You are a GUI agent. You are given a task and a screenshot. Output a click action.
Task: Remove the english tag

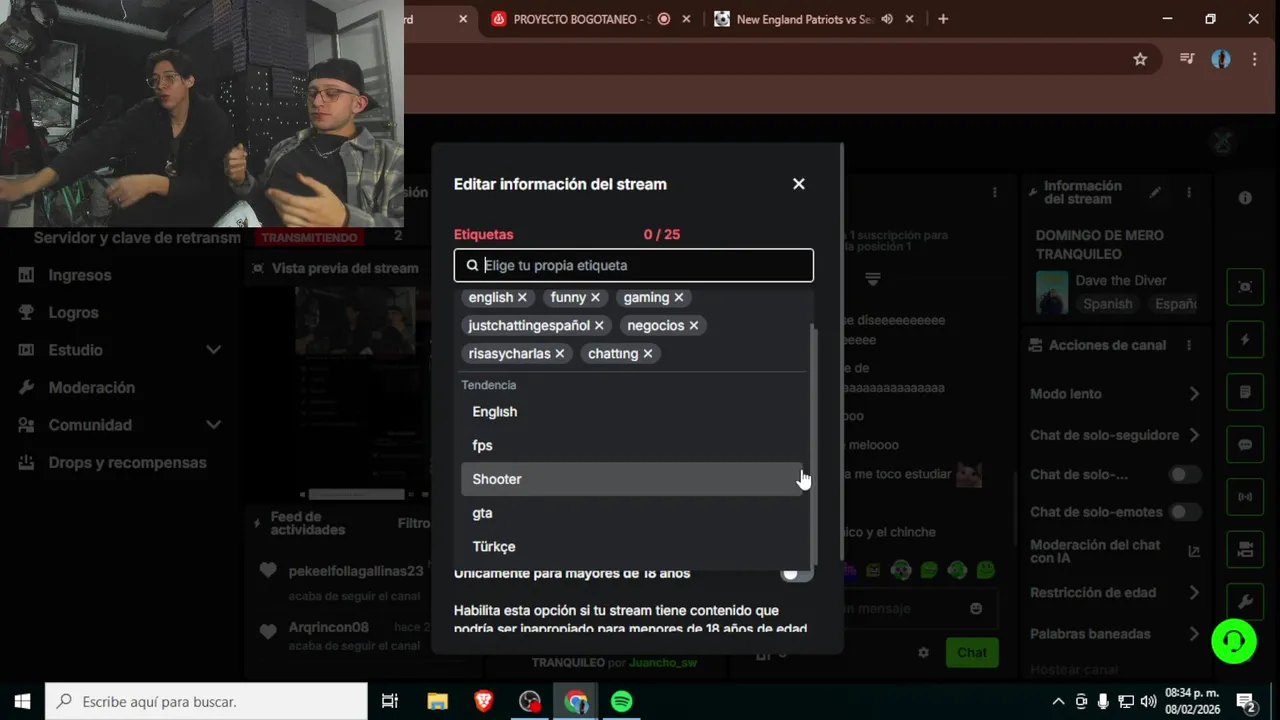[x=522, y=297]
